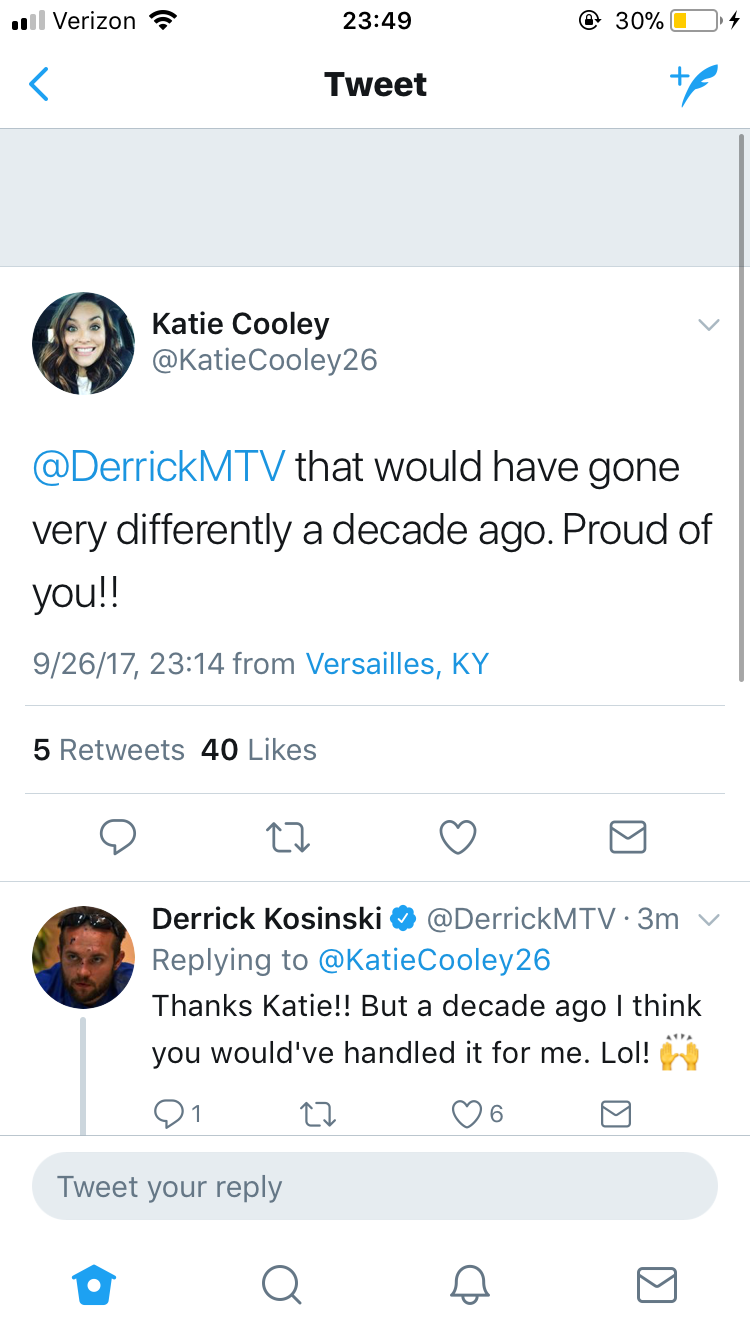Open options chevron on Katie's tweet
Image resolution: width=750 pixels, height=1334 pixels.
click(708, 325)
